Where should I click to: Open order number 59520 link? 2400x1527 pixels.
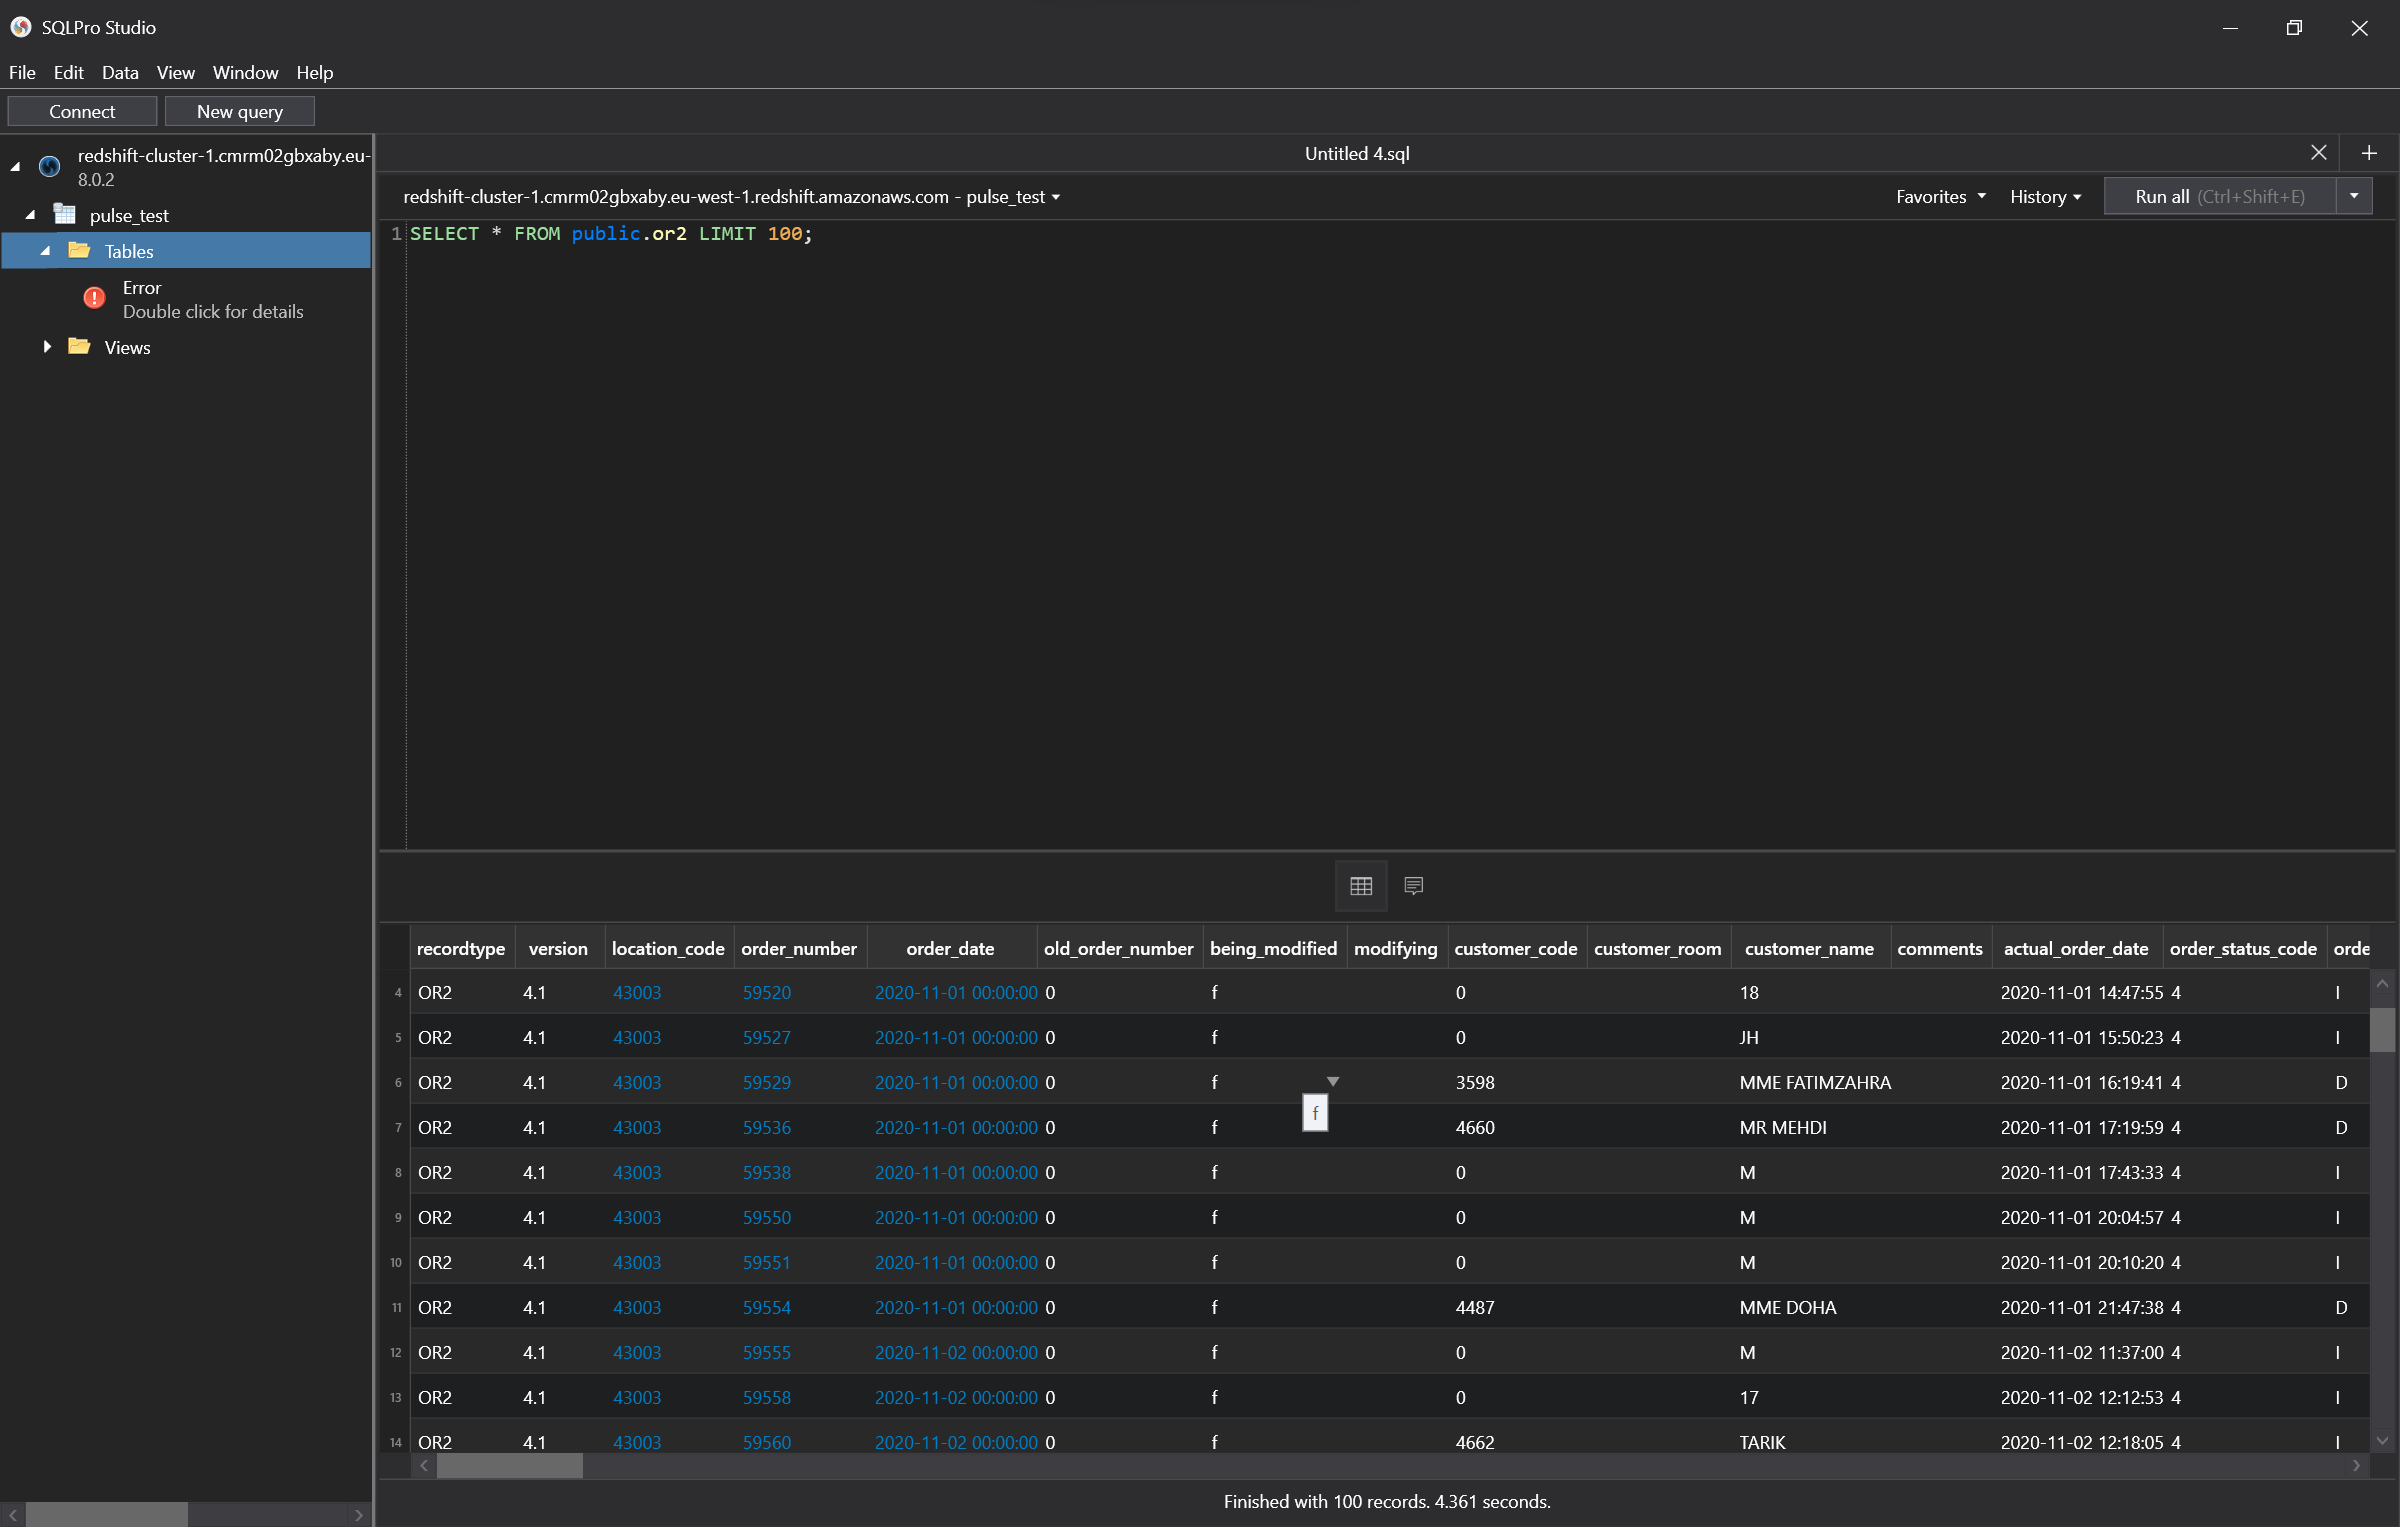(x=766, y=992)
